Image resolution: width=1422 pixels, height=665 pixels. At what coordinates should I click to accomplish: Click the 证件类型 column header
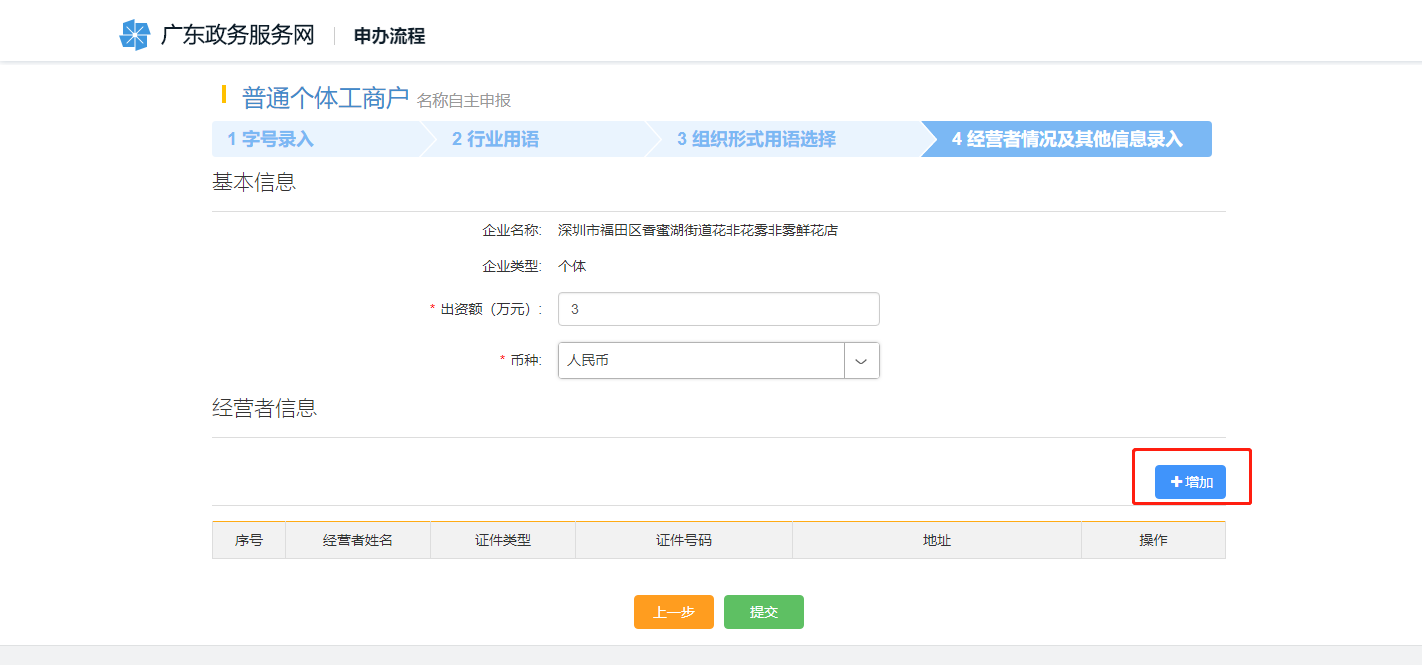click(503, 540)
